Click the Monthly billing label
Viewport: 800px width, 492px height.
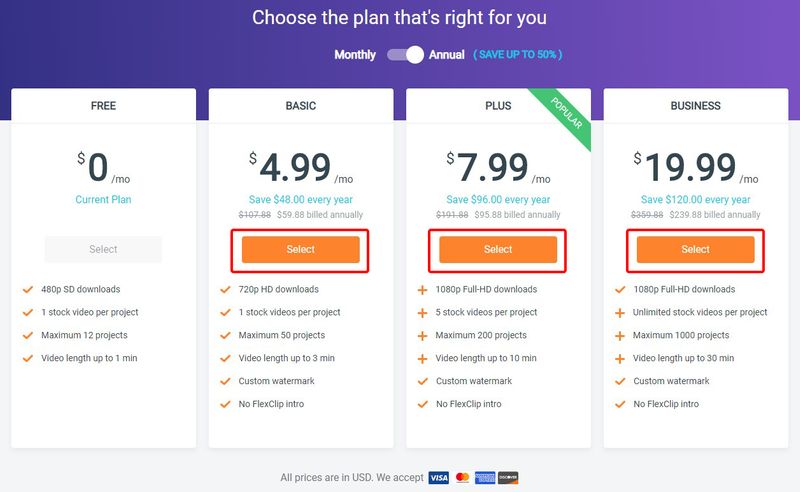point(355,55)
